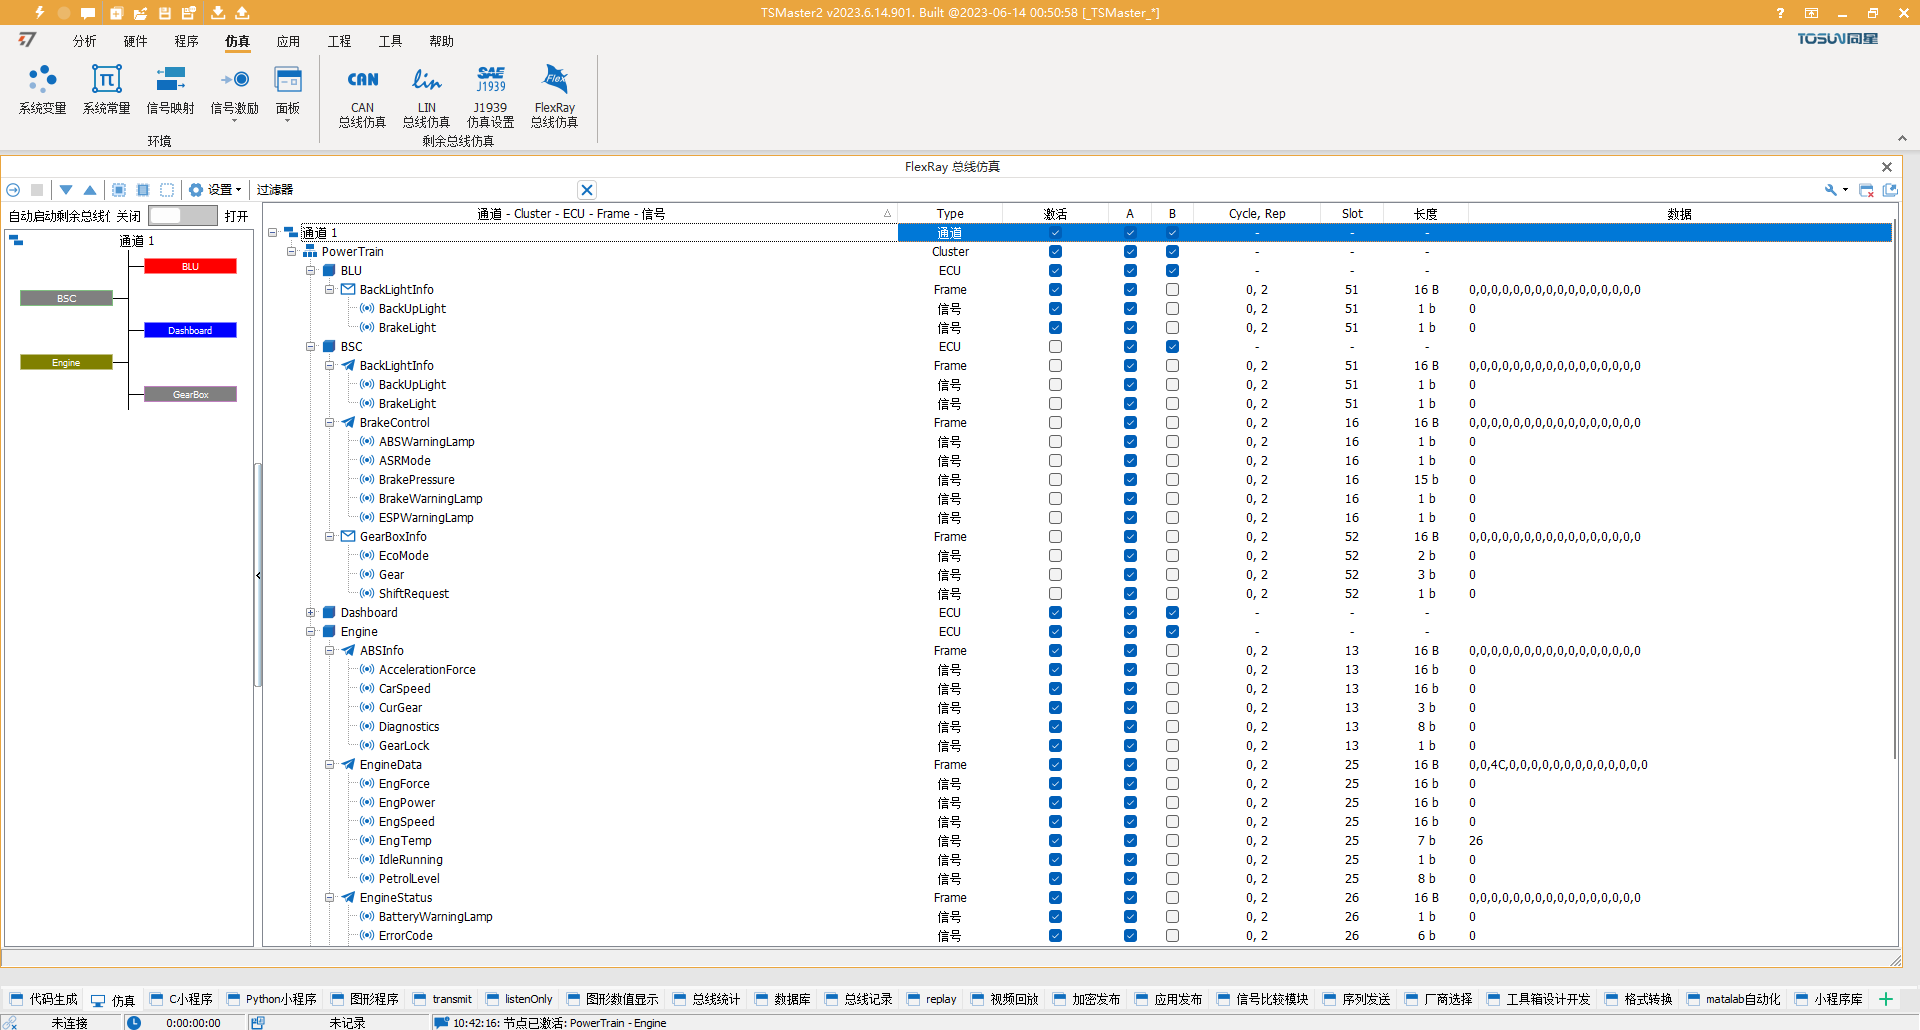Open the replay tab at the bottom
Viewport: 1920px width, 1030px height.
(931, 999)
